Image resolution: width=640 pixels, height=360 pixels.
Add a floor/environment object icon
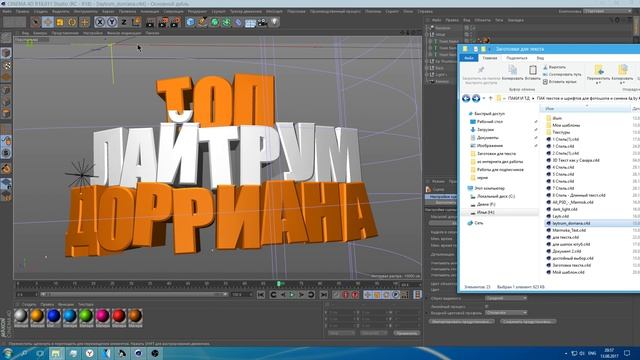tap(250, 22)
